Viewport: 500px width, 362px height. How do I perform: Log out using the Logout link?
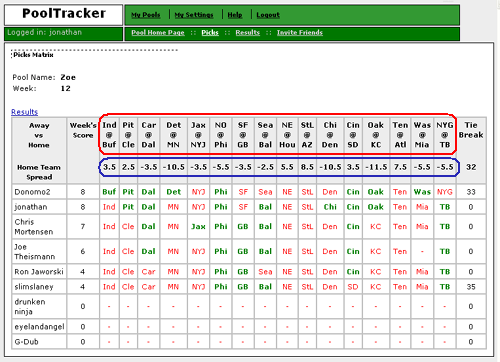[268, 15]
